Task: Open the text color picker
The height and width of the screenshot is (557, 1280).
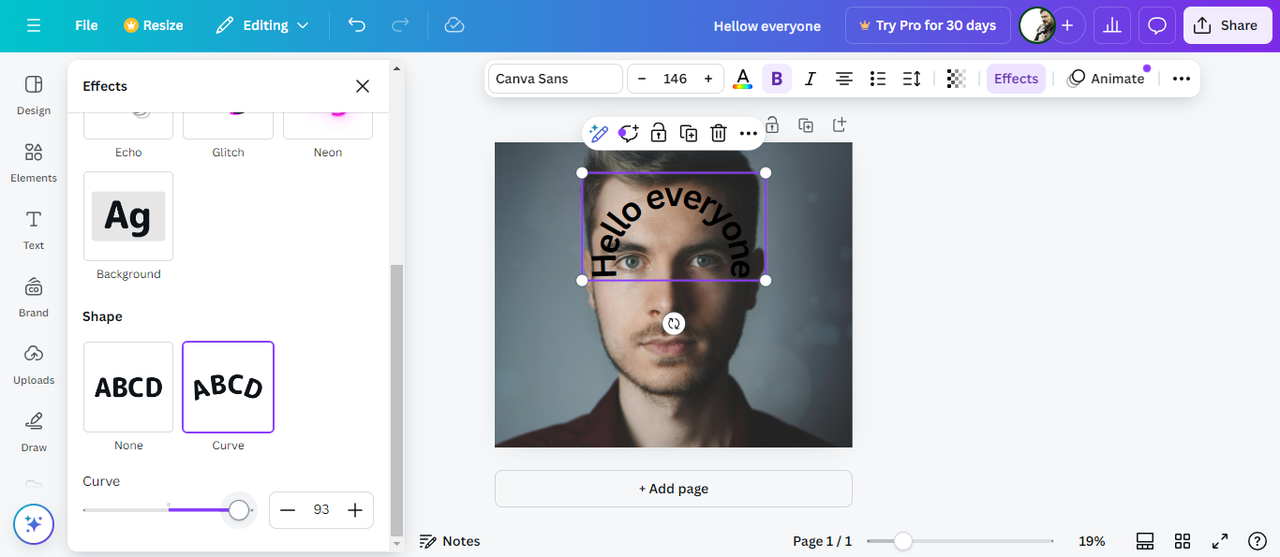Action: coord(742,79)
